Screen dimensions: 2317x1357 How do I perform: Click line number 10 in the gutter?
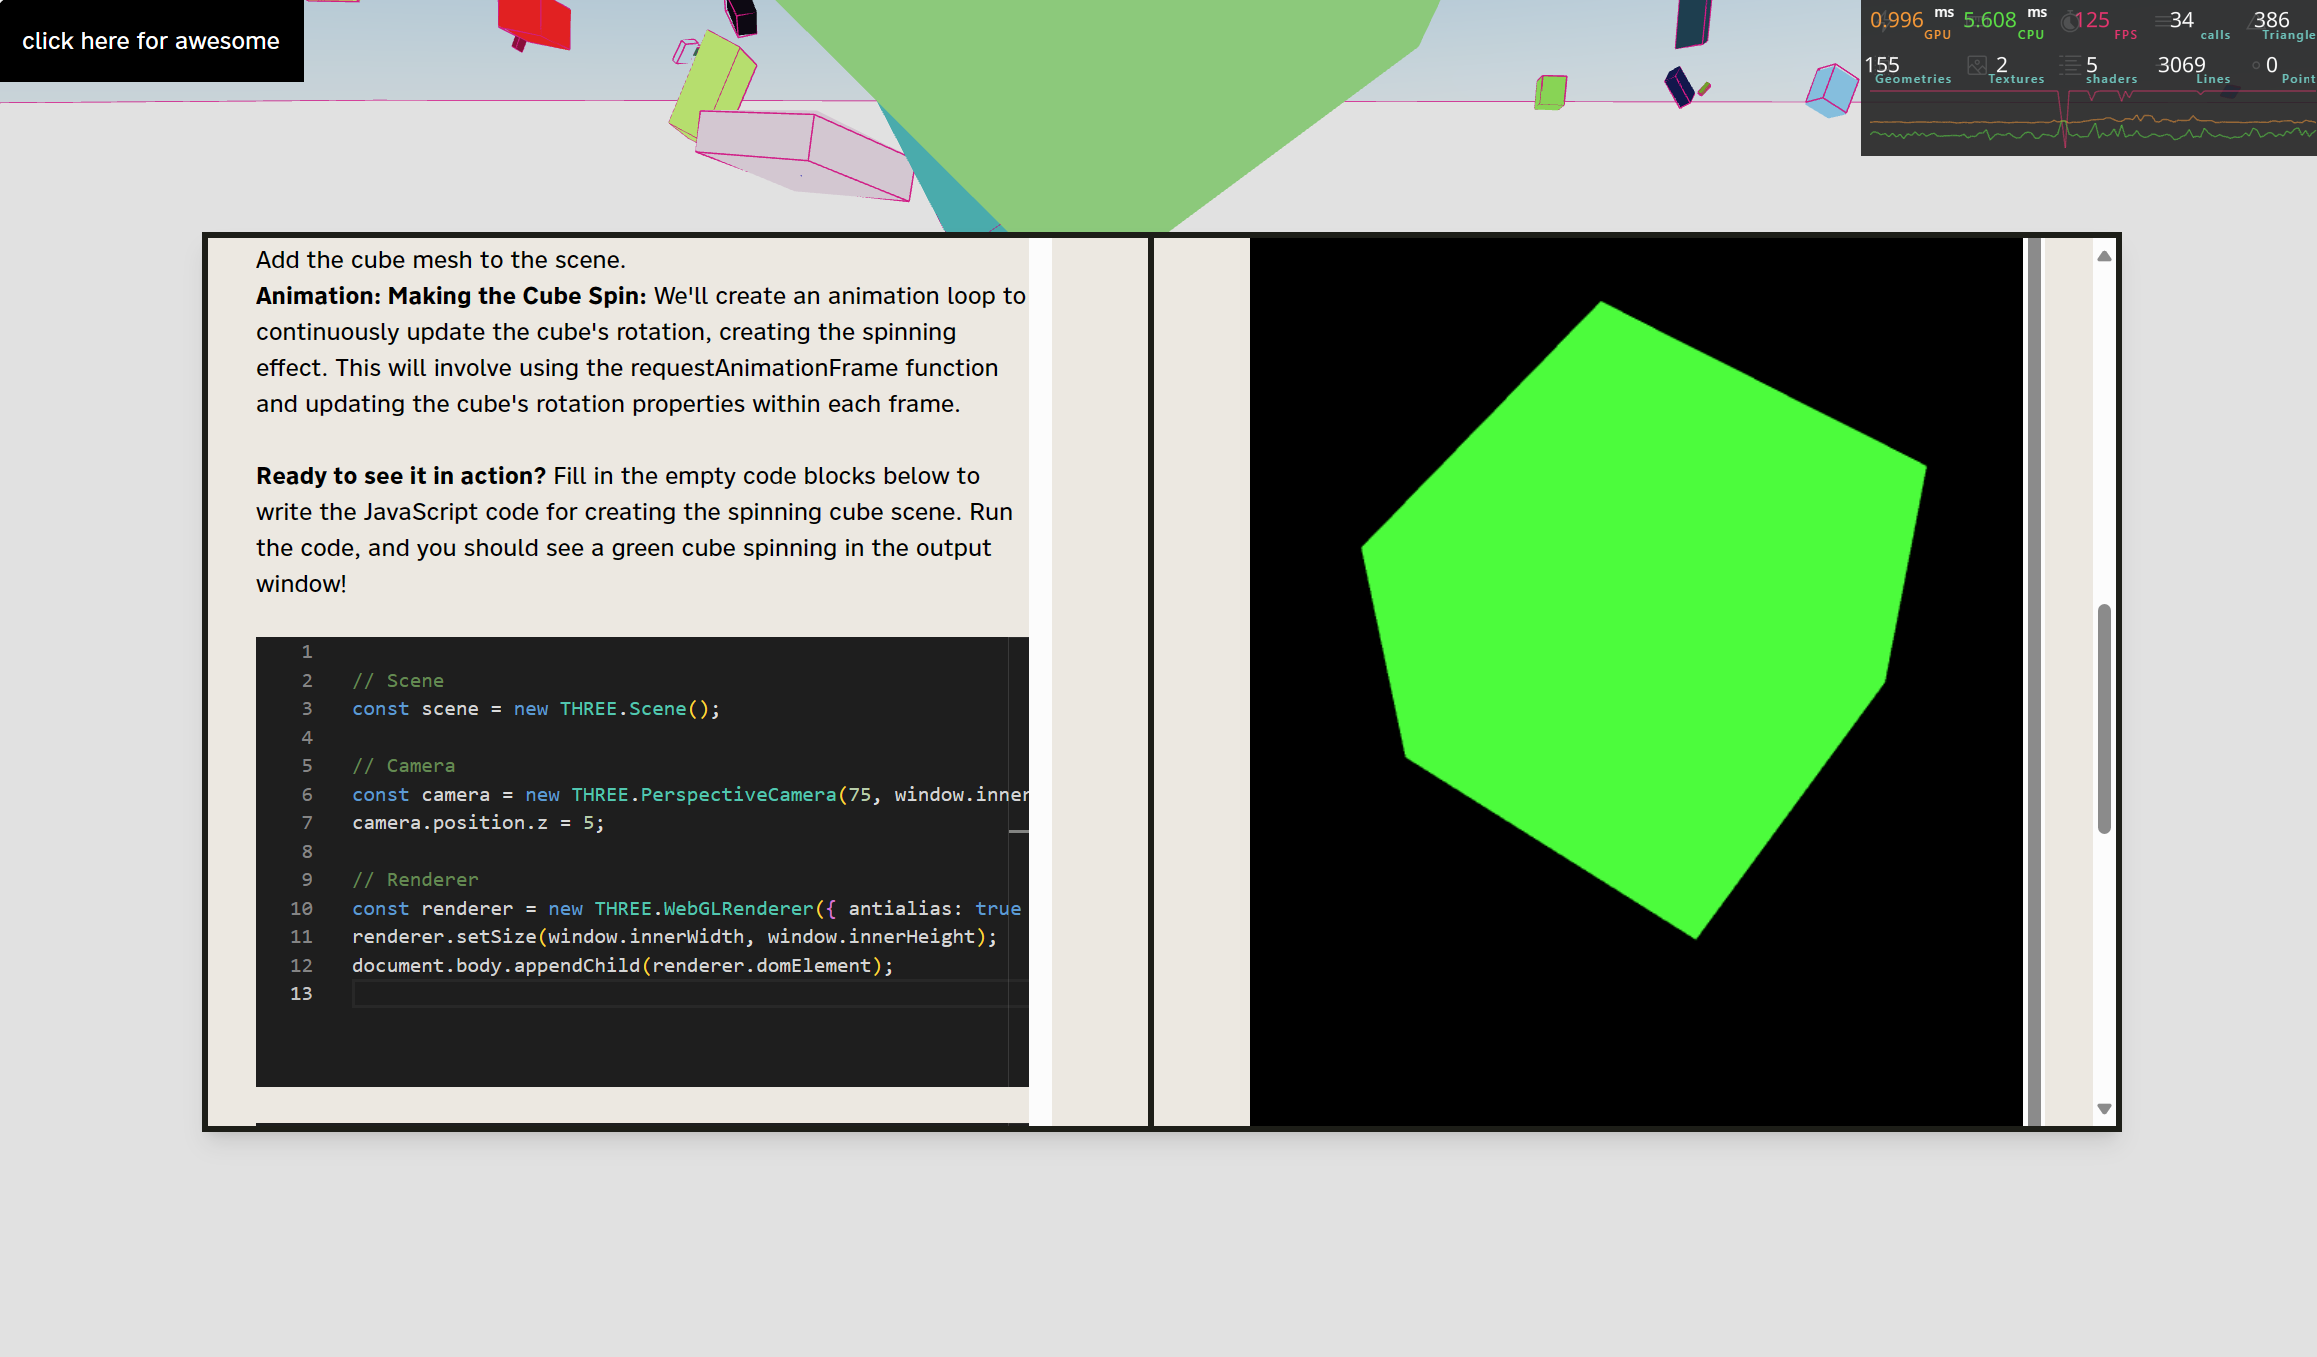coord(301,909)
